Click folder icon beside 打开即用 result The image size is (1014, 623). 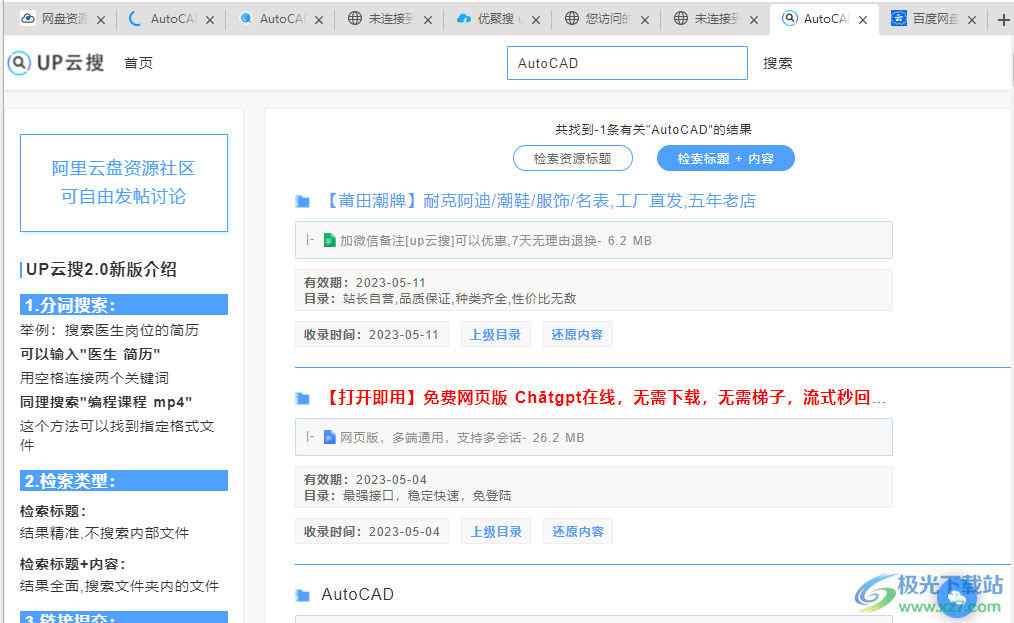pyautogui.click(x=303, y=399)
